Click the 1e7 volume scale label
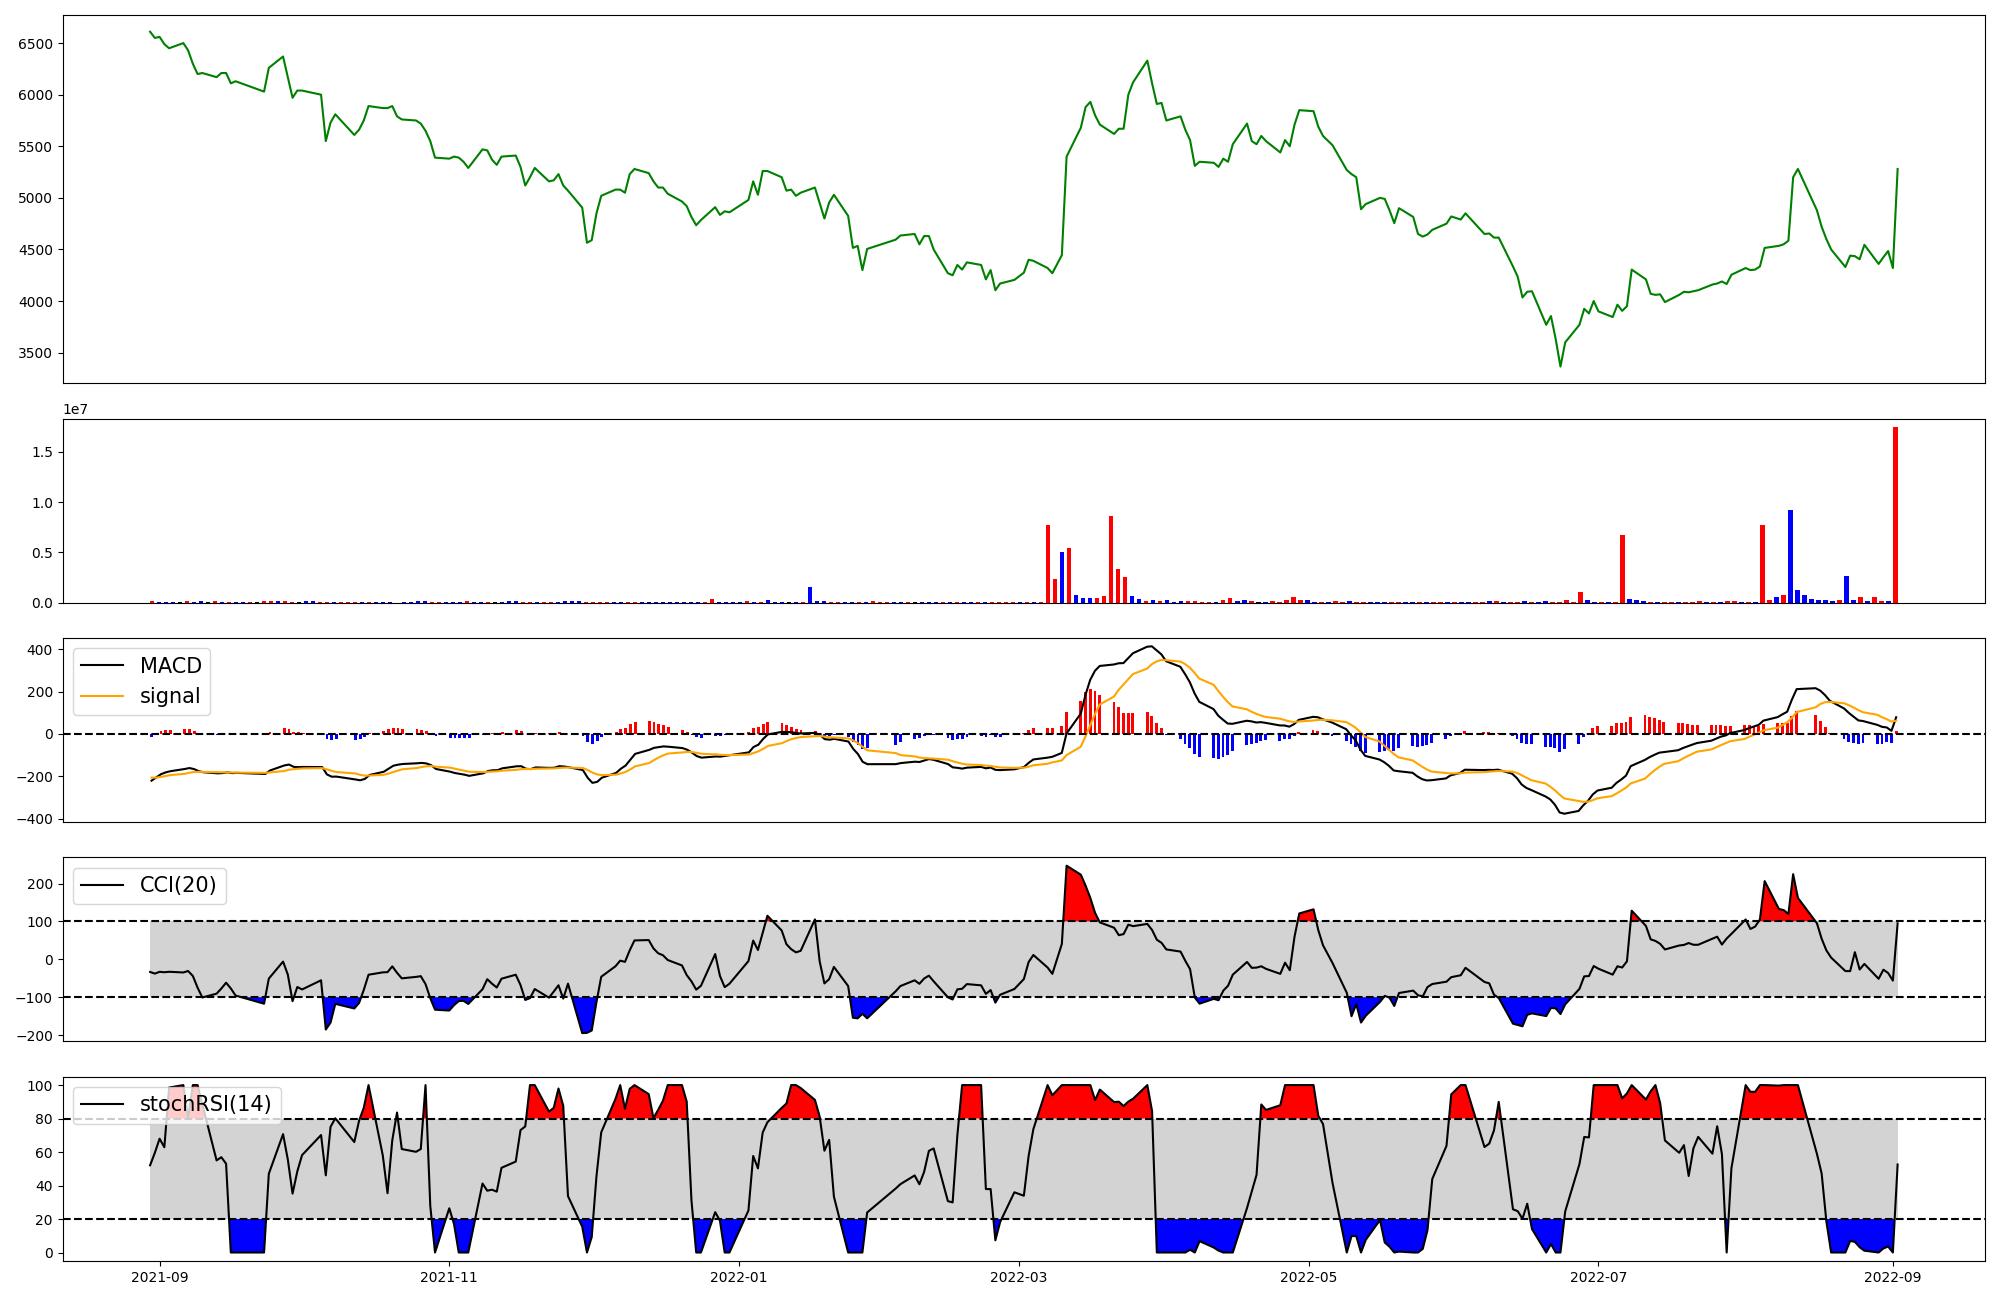 tap(75, 410)
